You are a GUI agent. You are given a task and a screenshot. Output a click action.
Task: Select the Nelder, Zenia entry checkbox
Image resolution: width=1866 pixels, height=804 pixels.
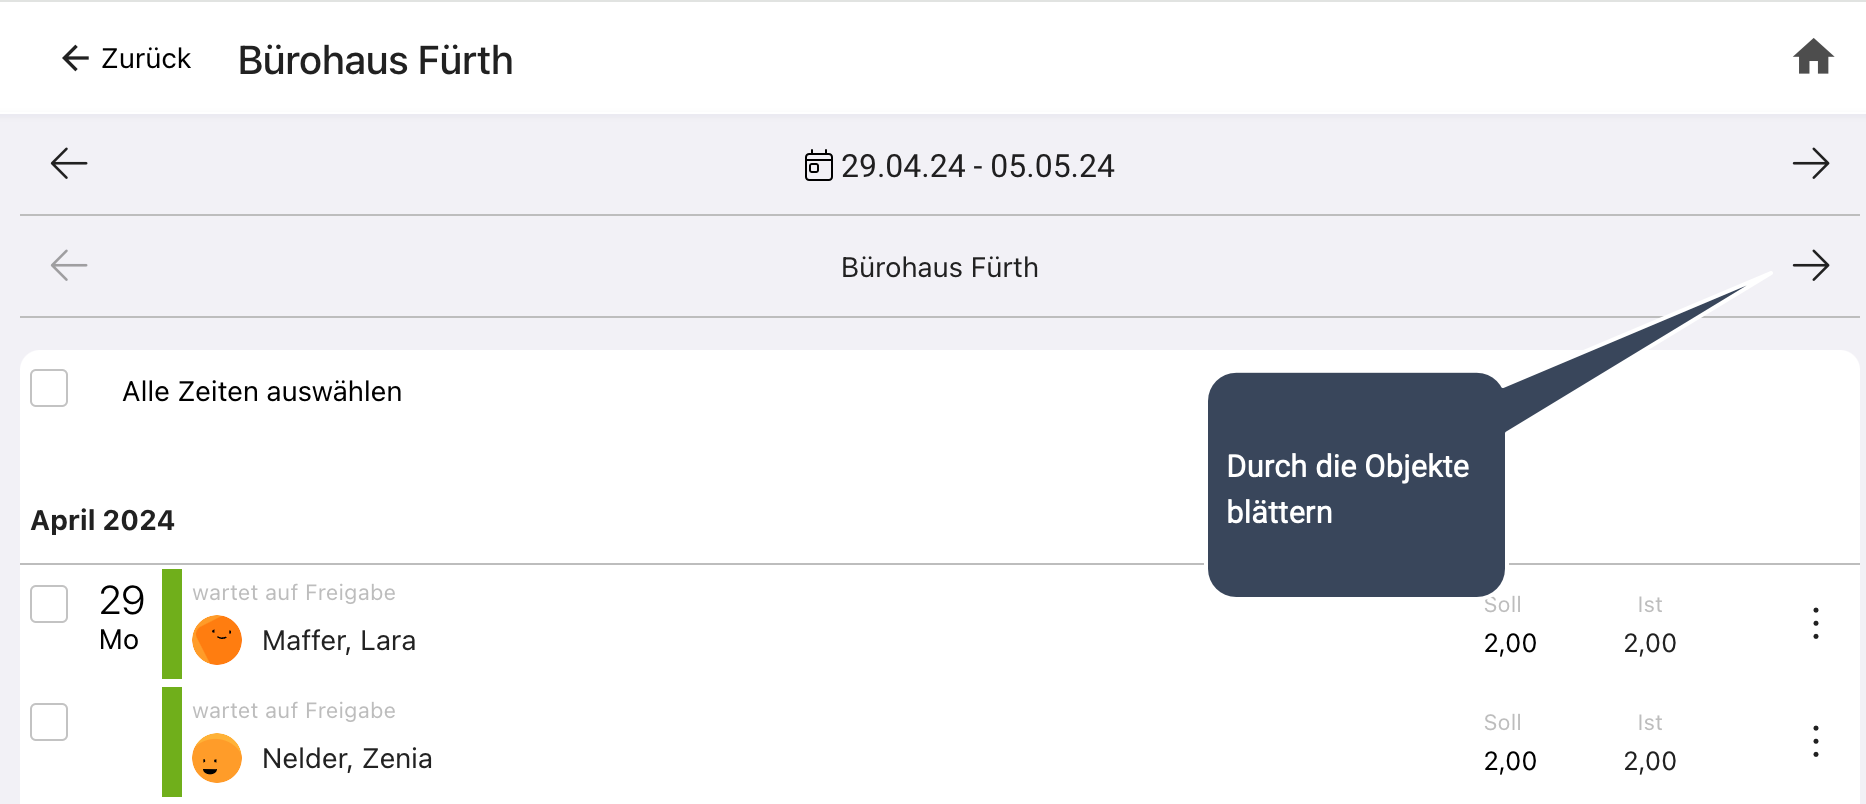click(x=49, y=722)
